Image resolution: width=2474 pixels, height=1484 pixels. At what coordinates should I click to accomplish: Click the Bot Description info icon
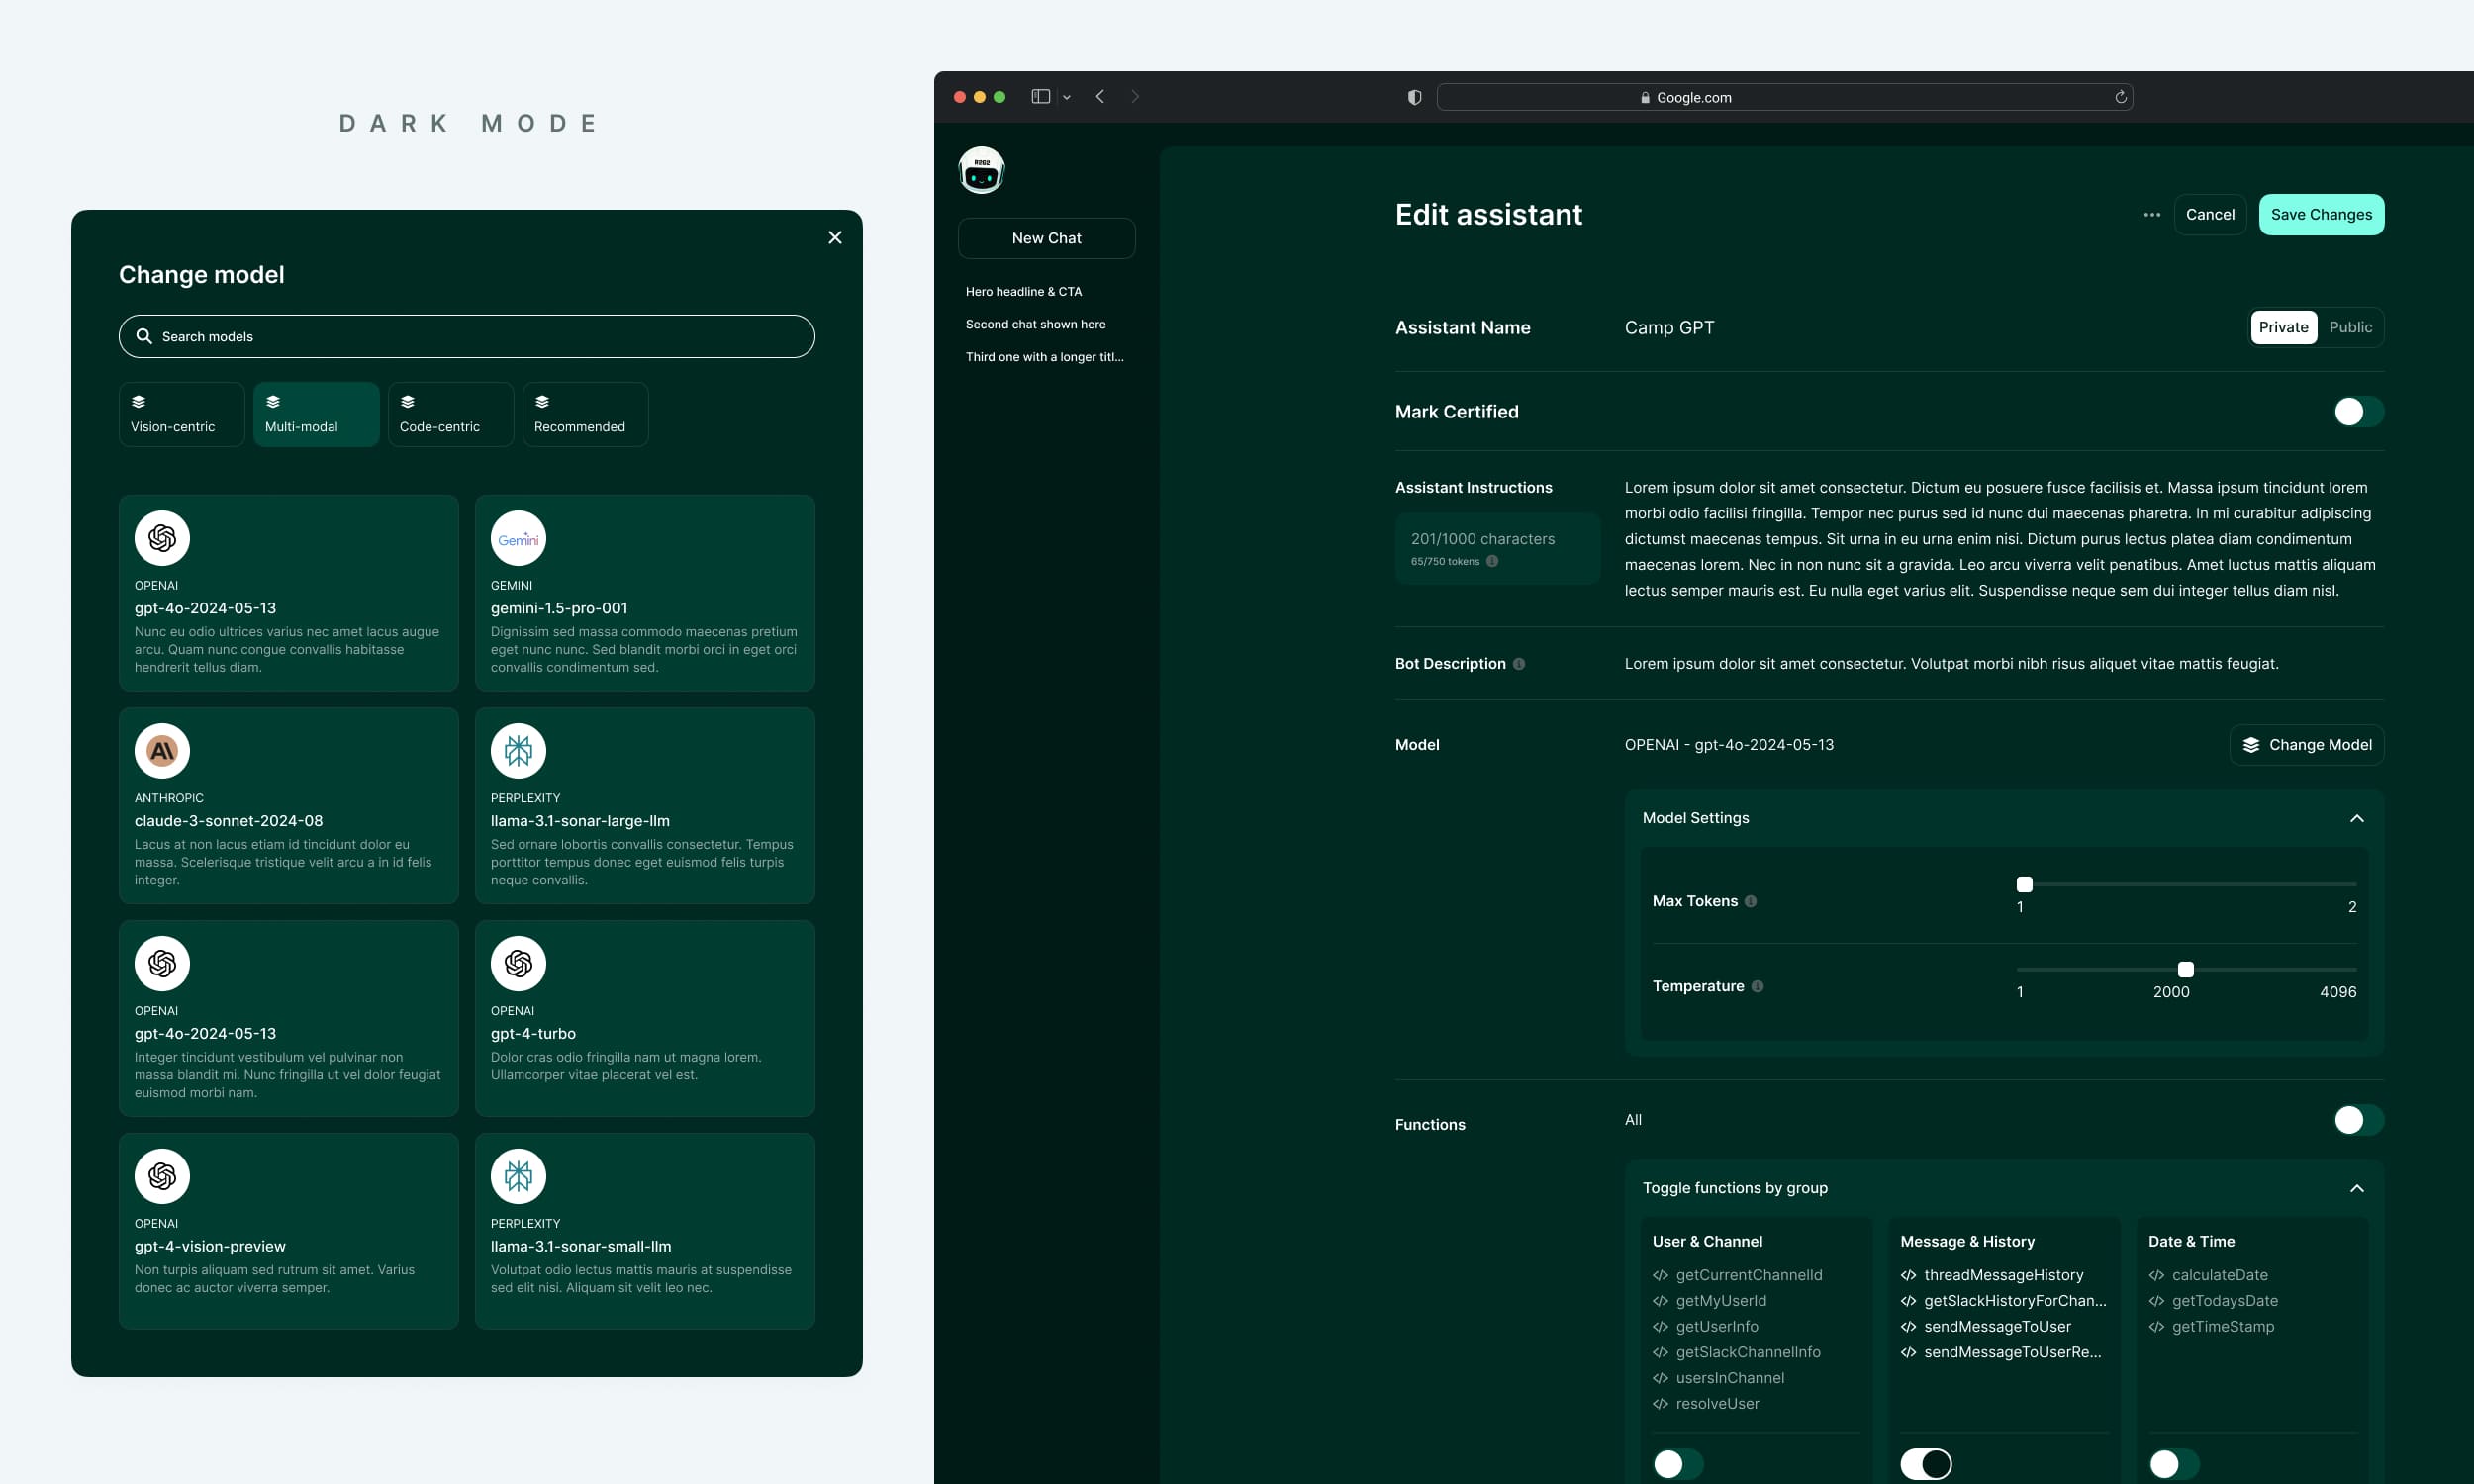point(1519,664)
